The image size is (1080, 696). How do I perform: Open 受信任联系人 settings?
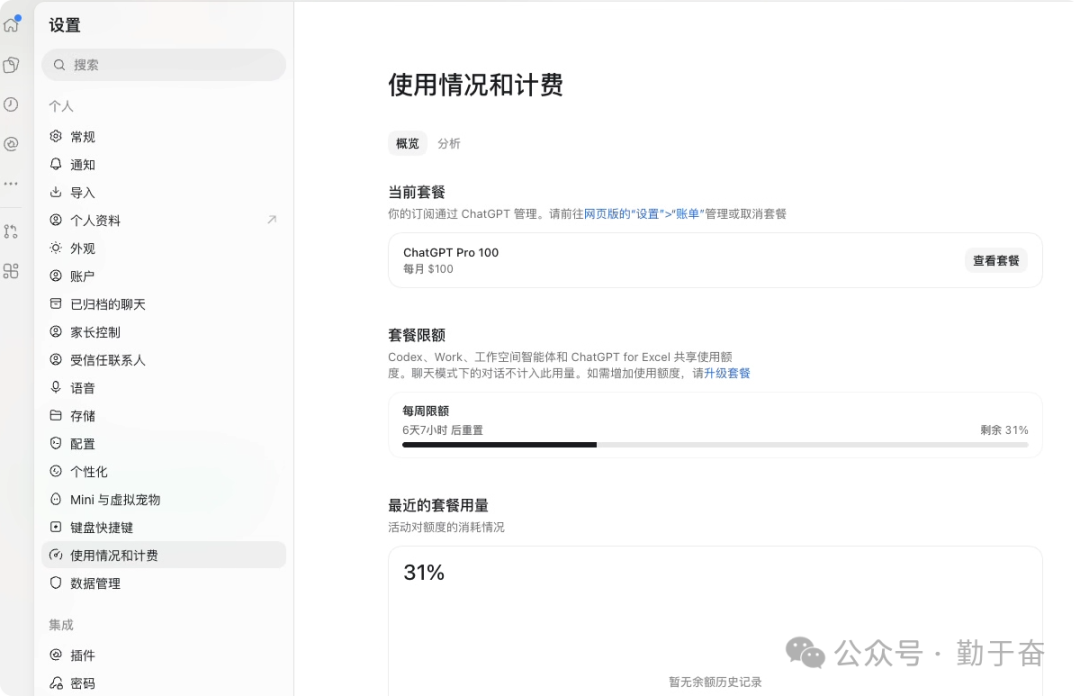coord(164,360)
